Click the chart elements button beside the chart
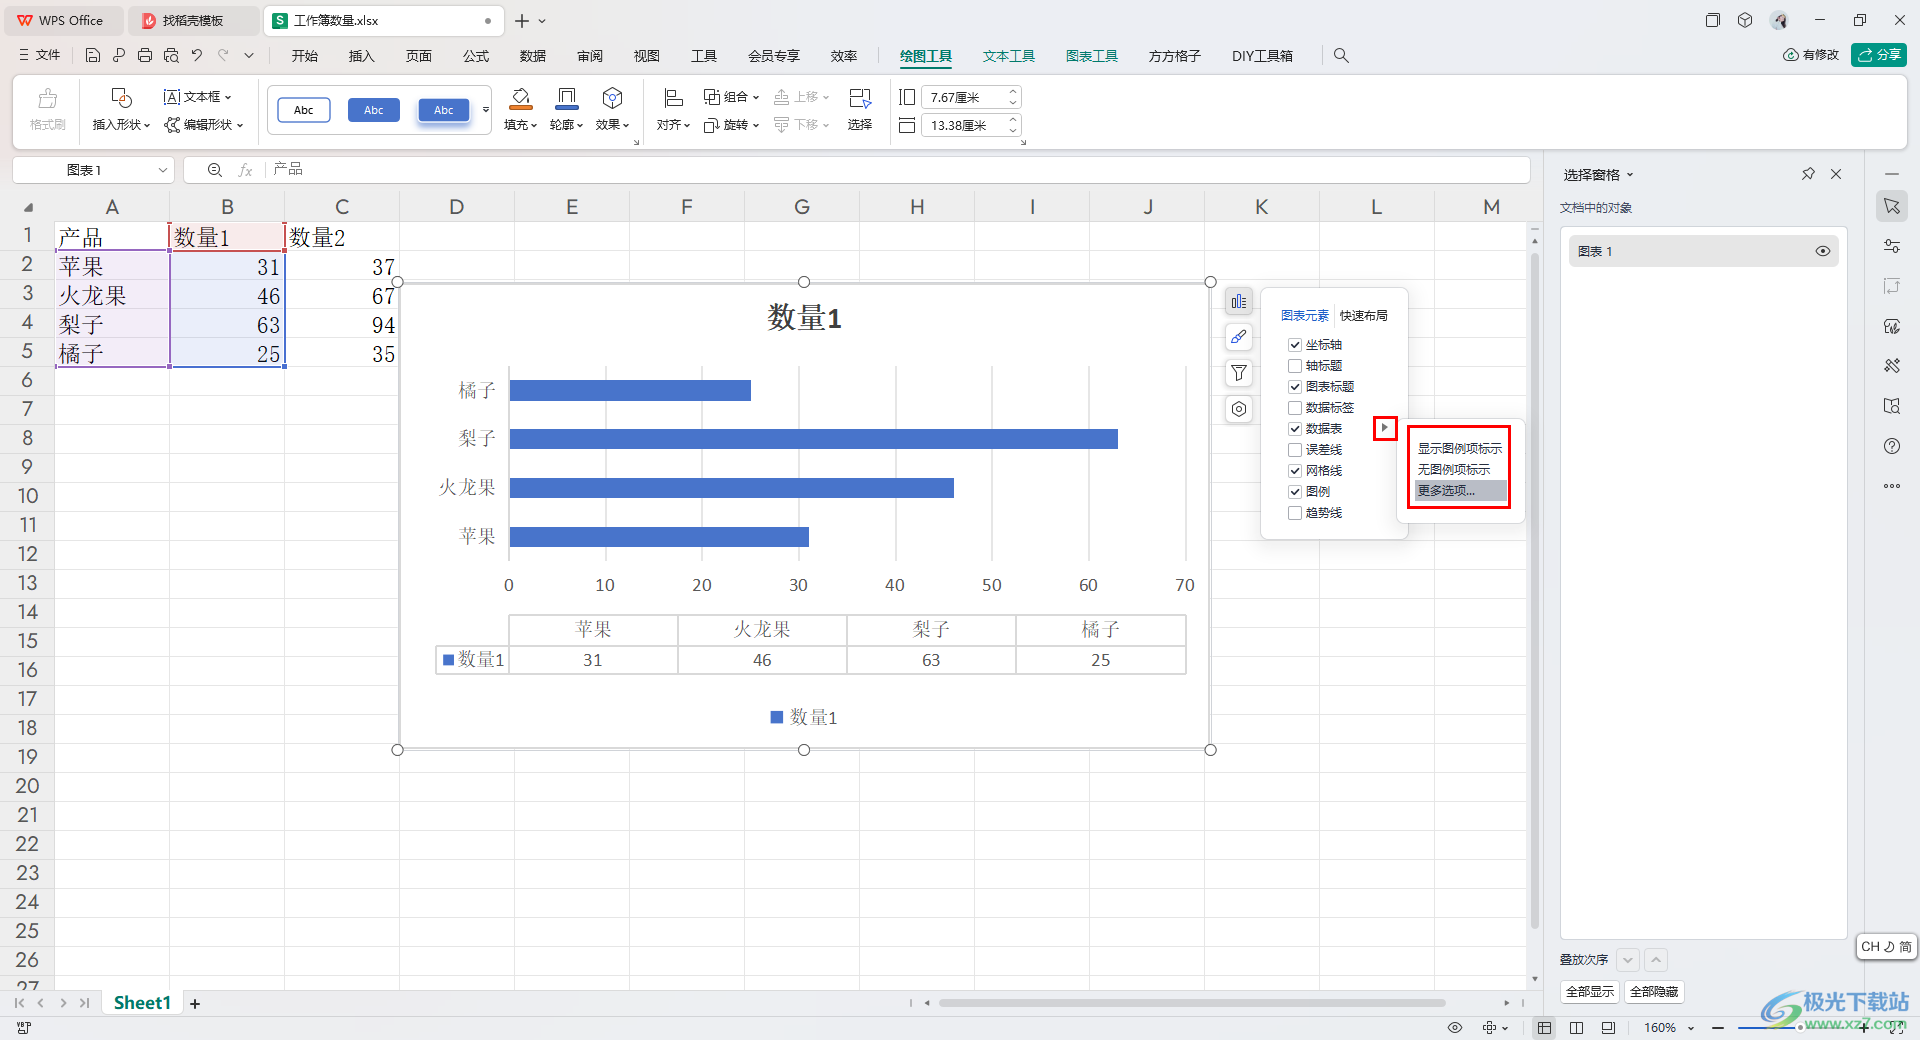 point(1239,301)
